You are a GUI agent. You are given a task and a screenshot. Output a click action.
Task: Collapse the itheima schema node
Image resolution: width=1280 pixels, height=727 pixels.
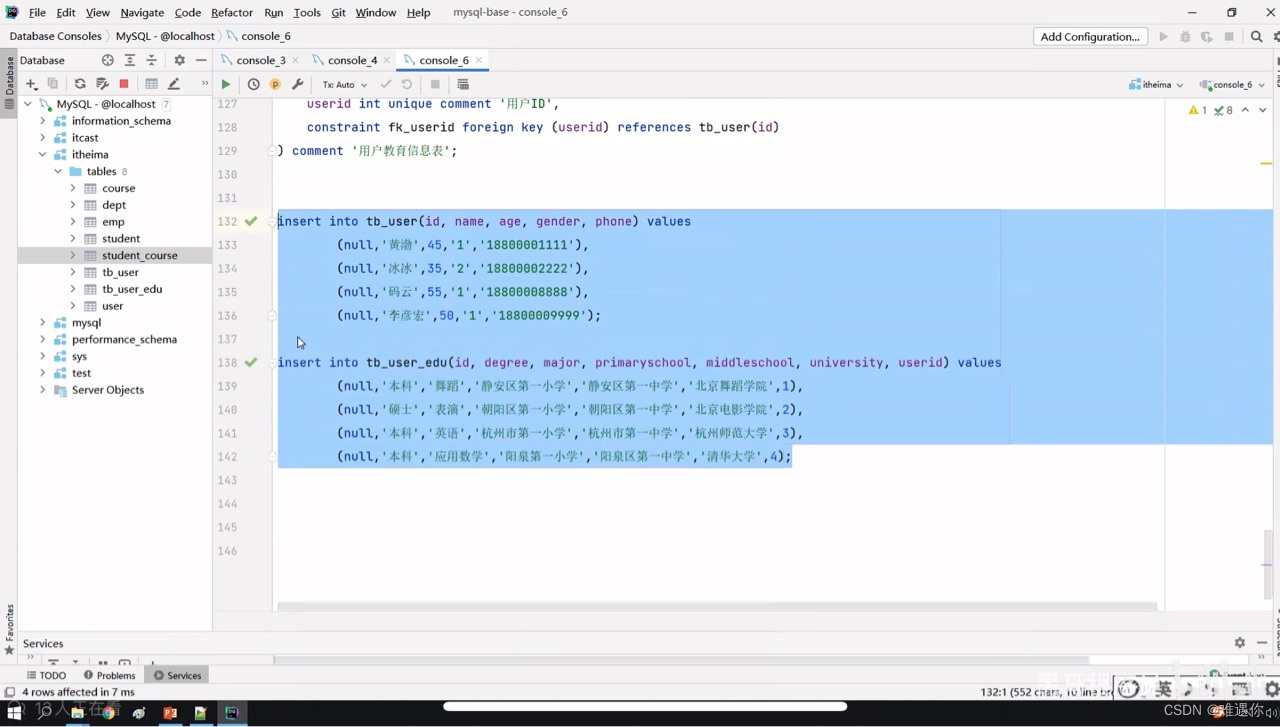coord(43,155)
